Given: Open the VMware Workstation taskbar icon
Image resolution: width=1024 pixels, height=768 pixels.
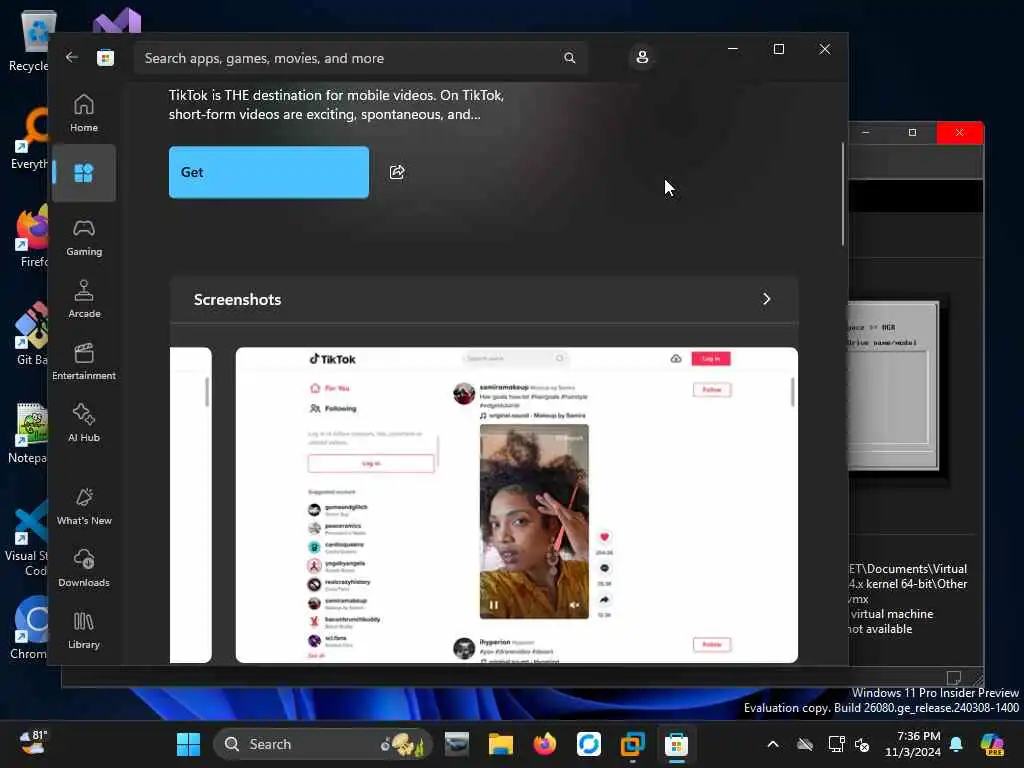Looking at the screenshot, I should [x=632, y=744].
